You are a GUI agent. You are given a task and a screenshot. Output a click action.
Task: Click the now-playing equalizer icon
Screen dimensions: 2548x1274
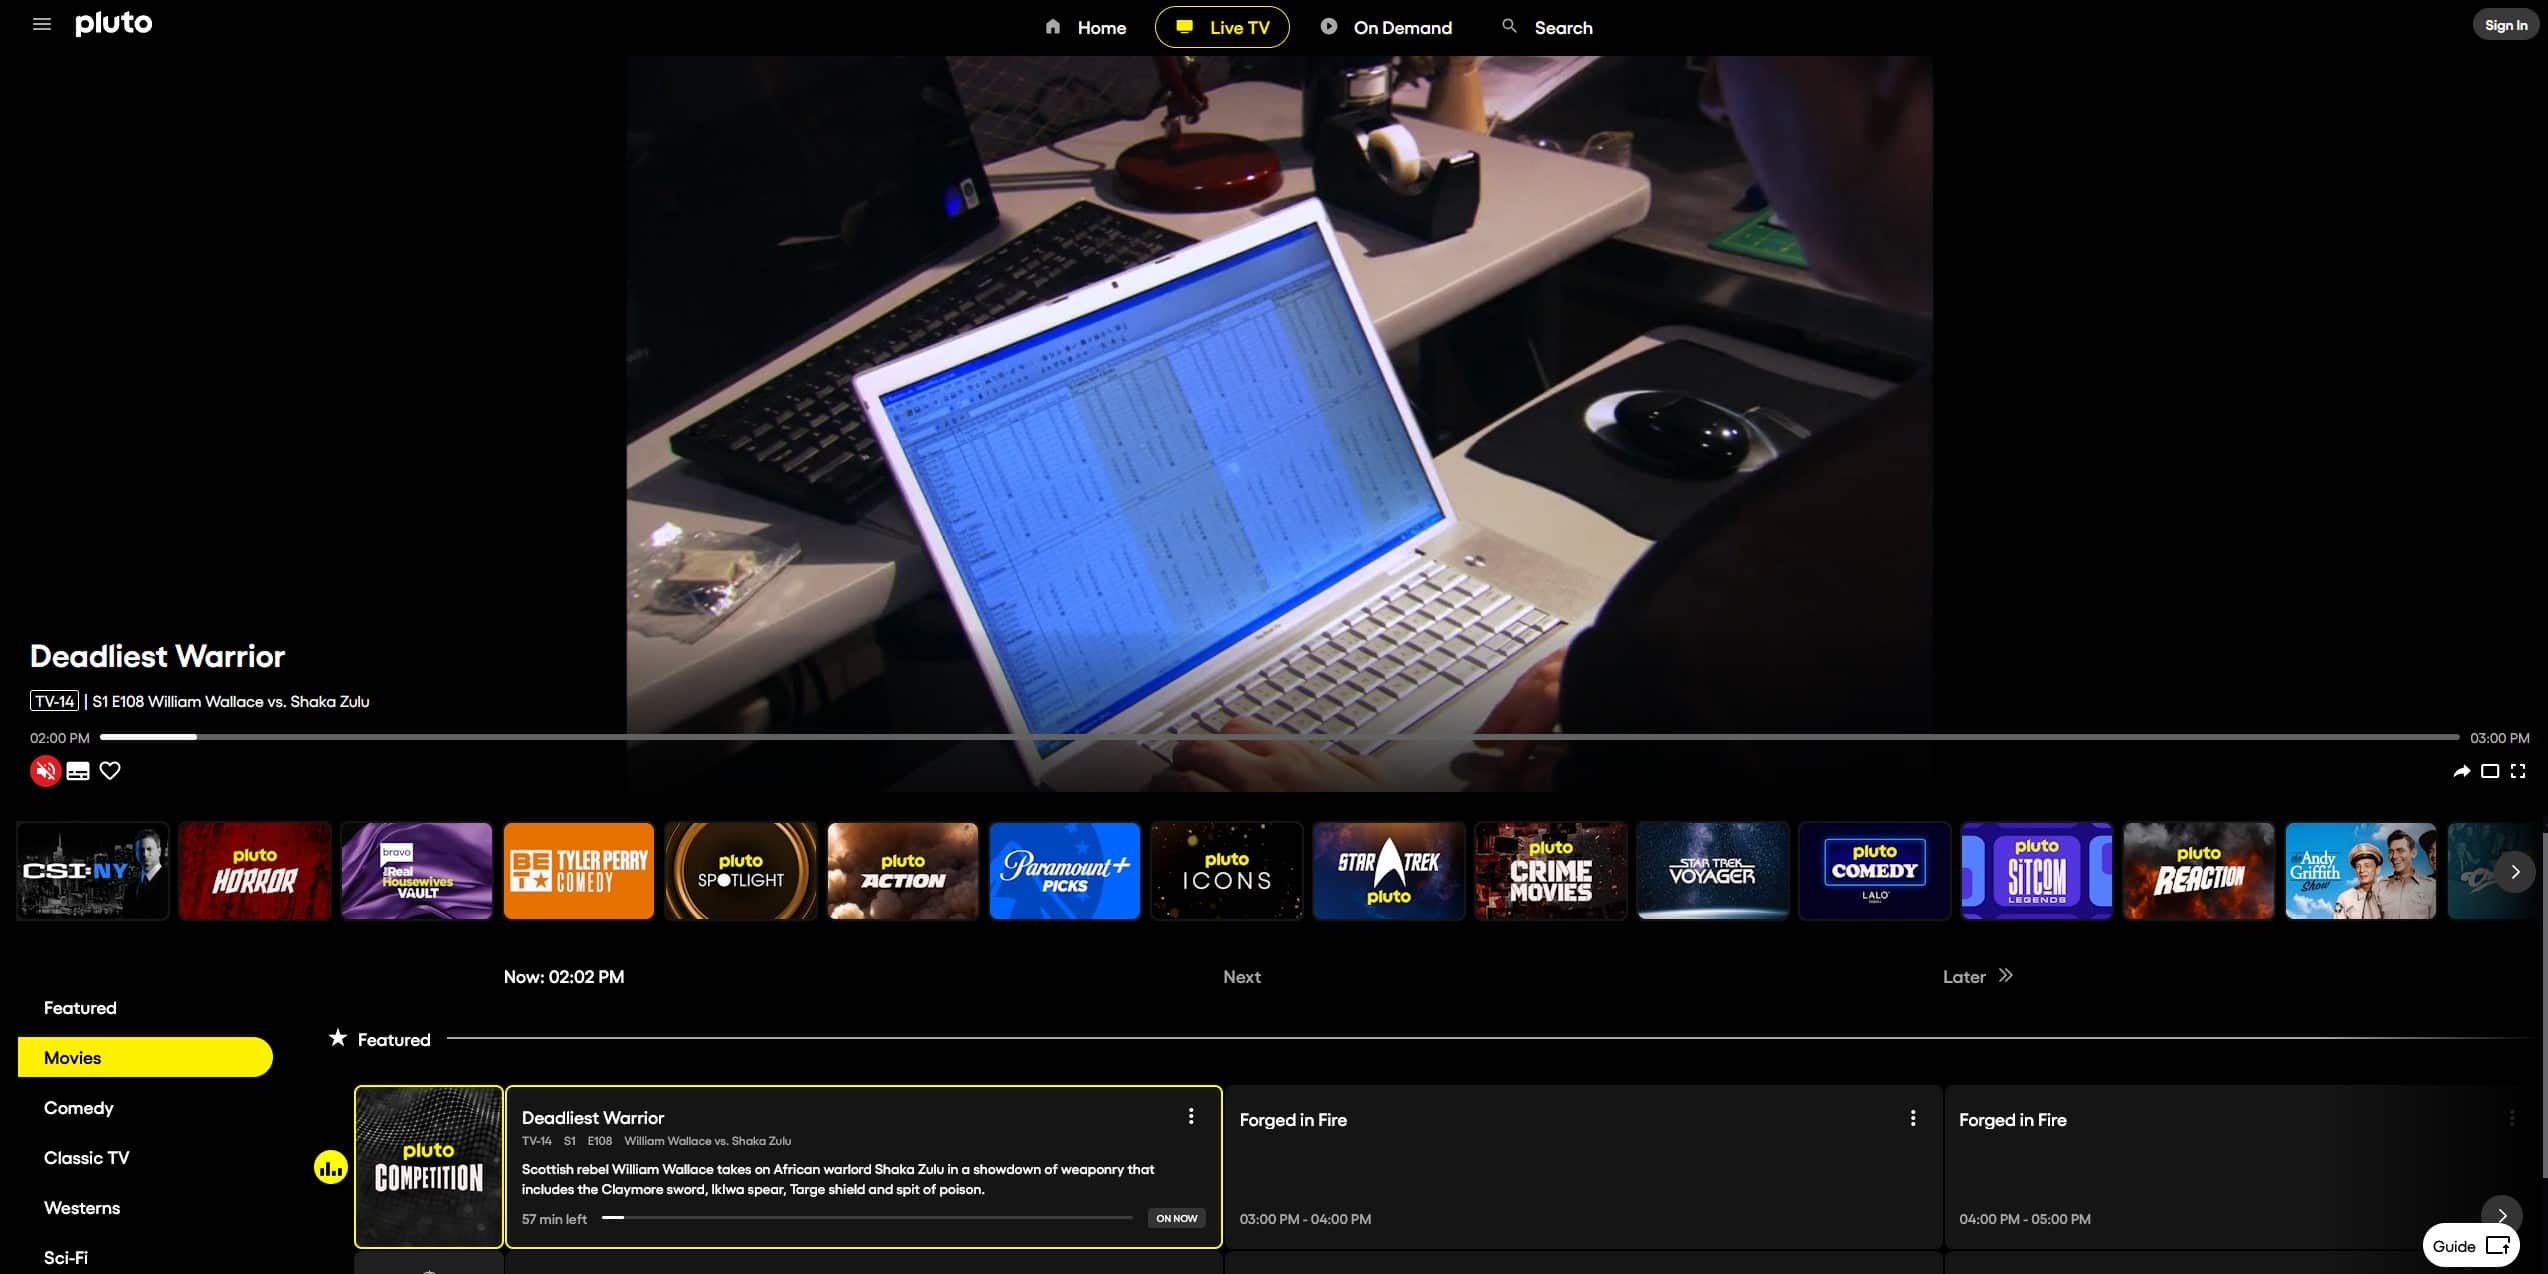[x=330, y=1167]
